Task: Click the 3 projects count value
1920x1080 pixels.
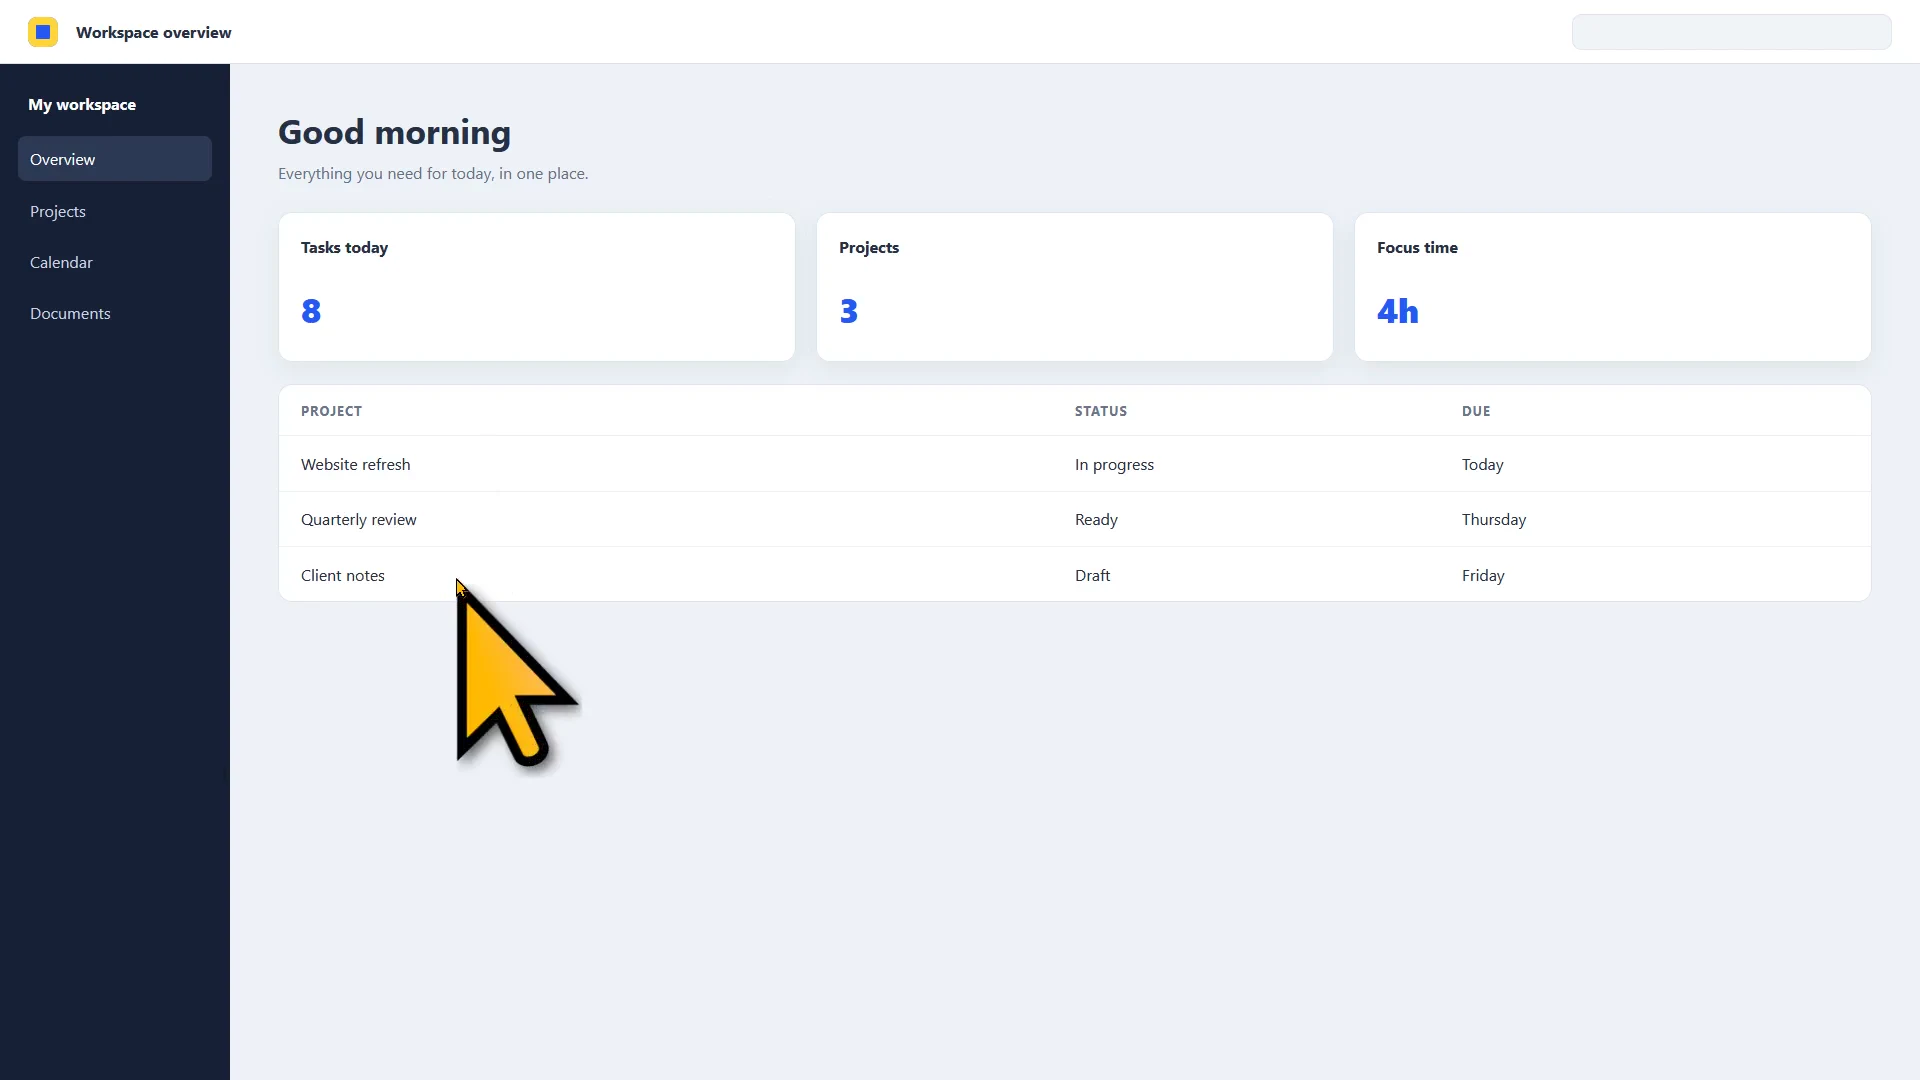Action: [848, 311]
